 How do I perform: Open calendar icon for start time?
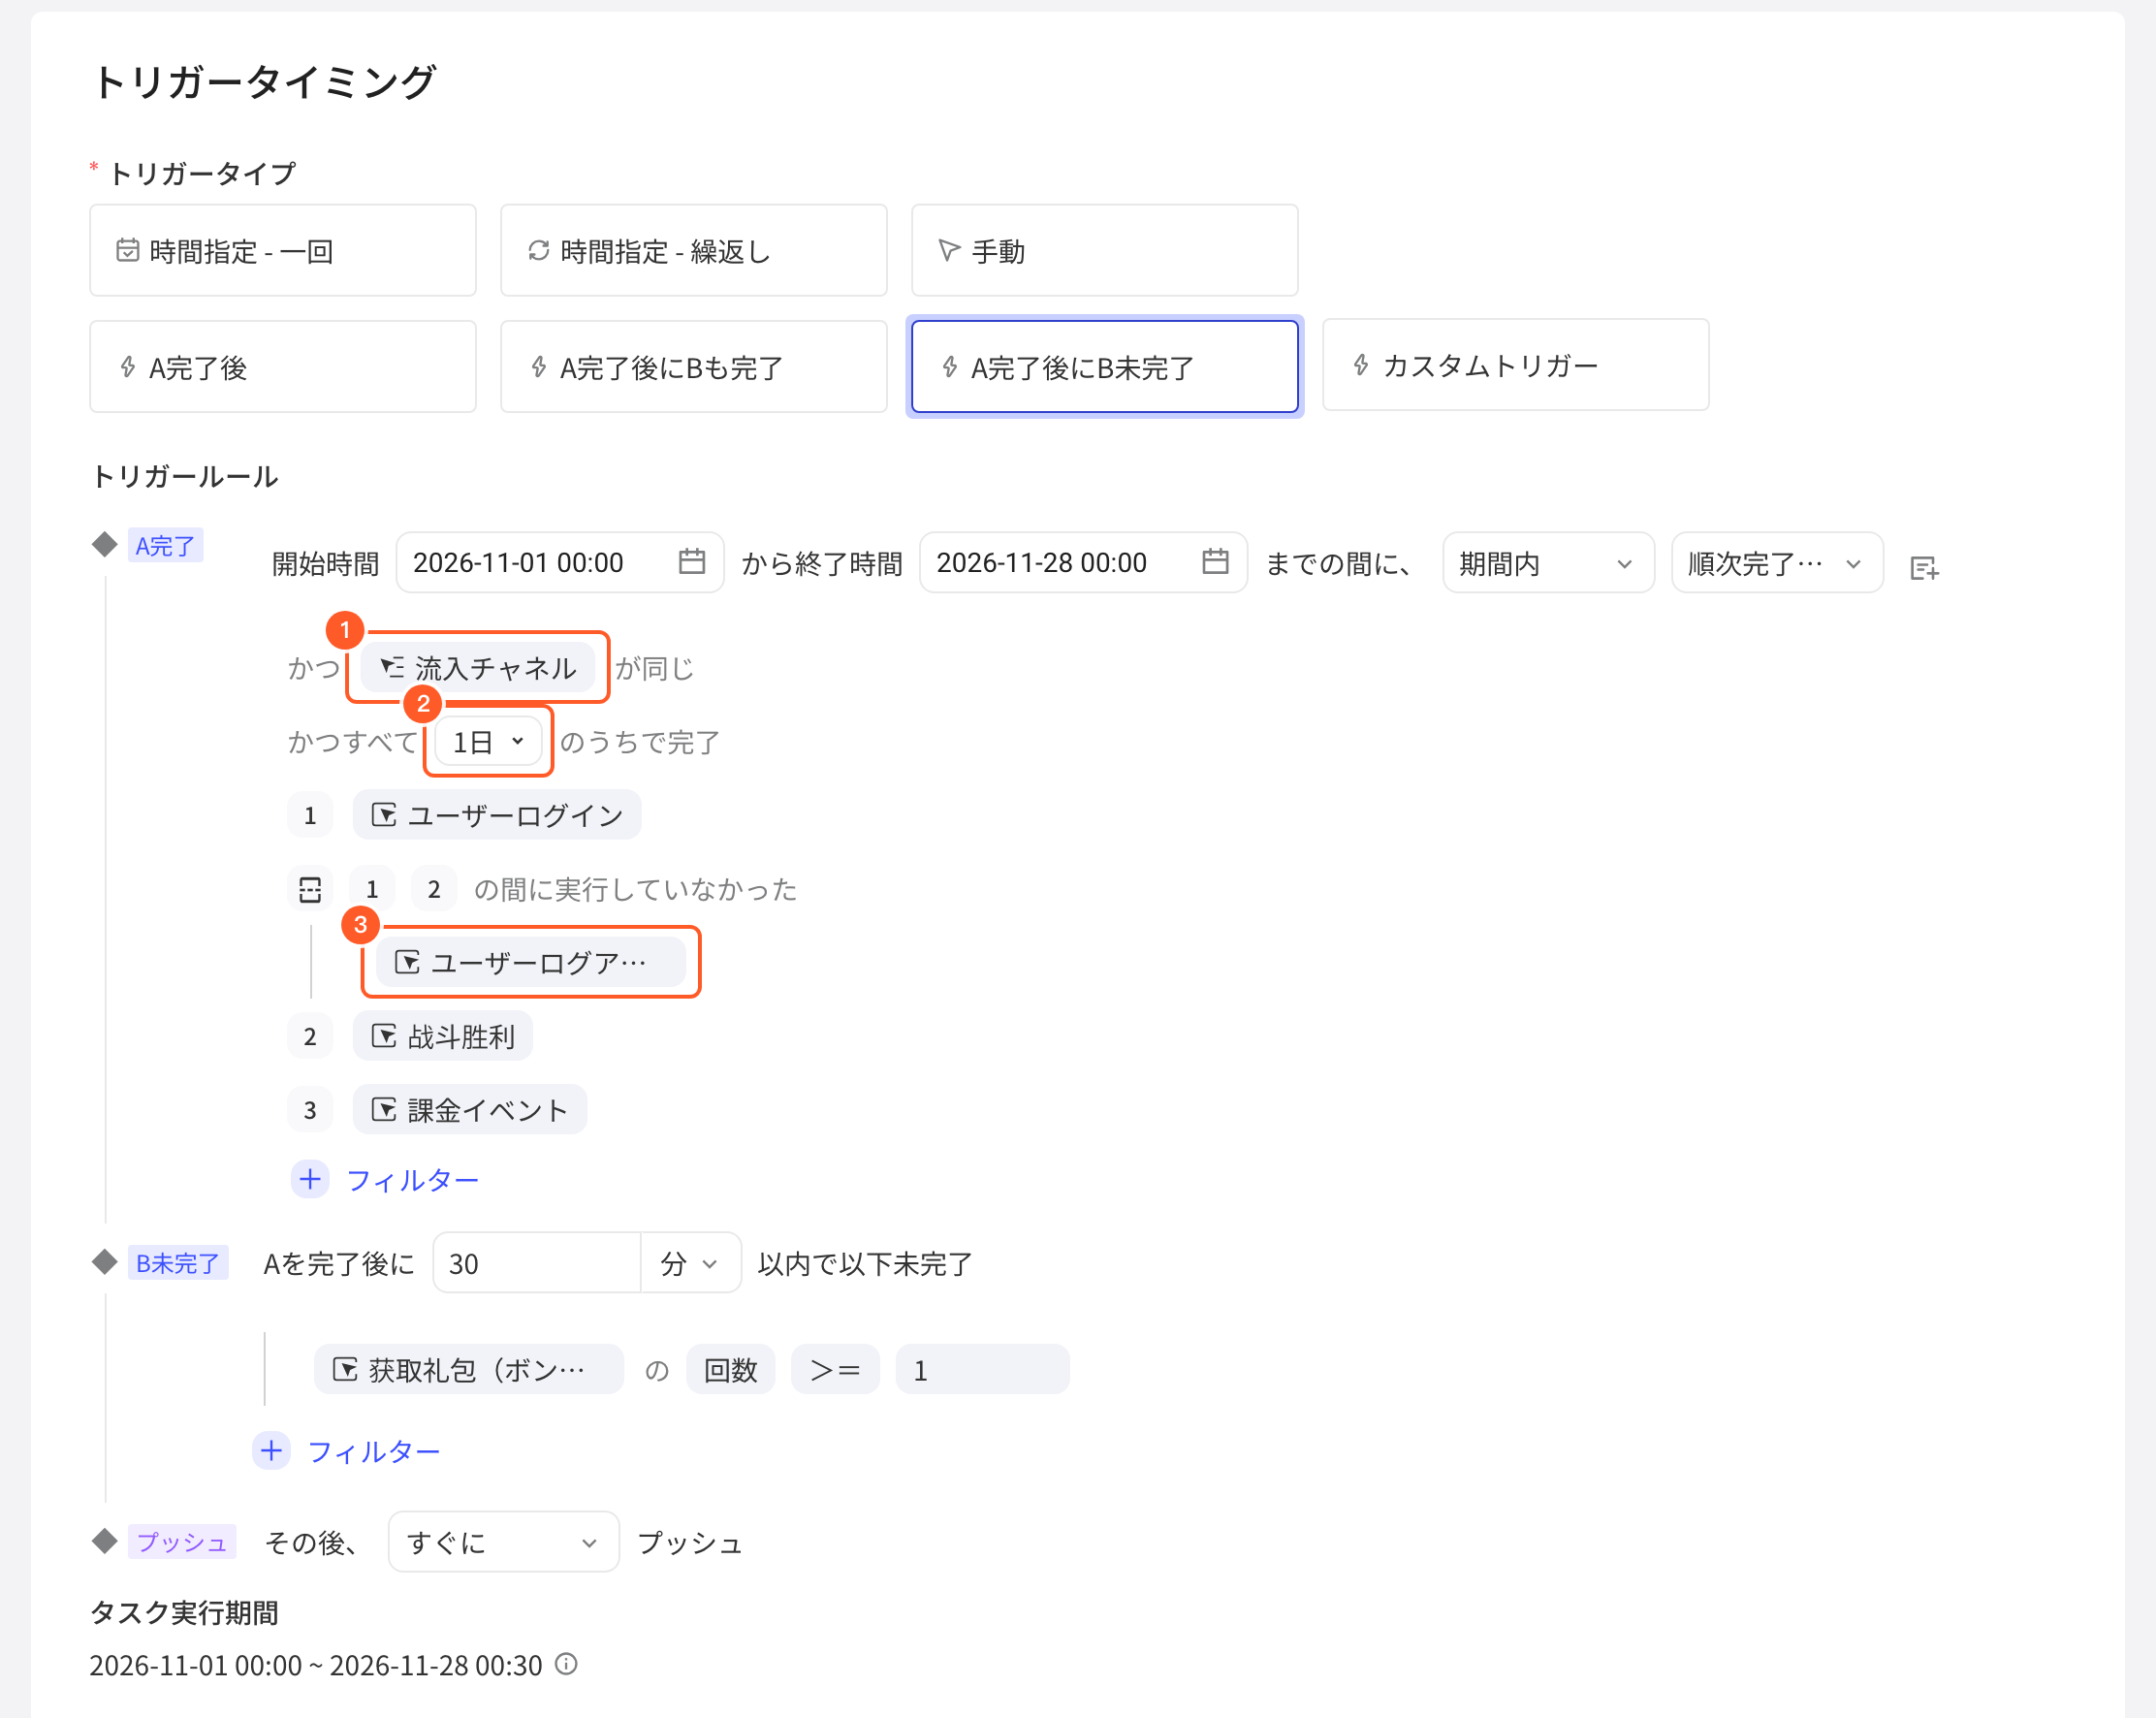point(692,562)
